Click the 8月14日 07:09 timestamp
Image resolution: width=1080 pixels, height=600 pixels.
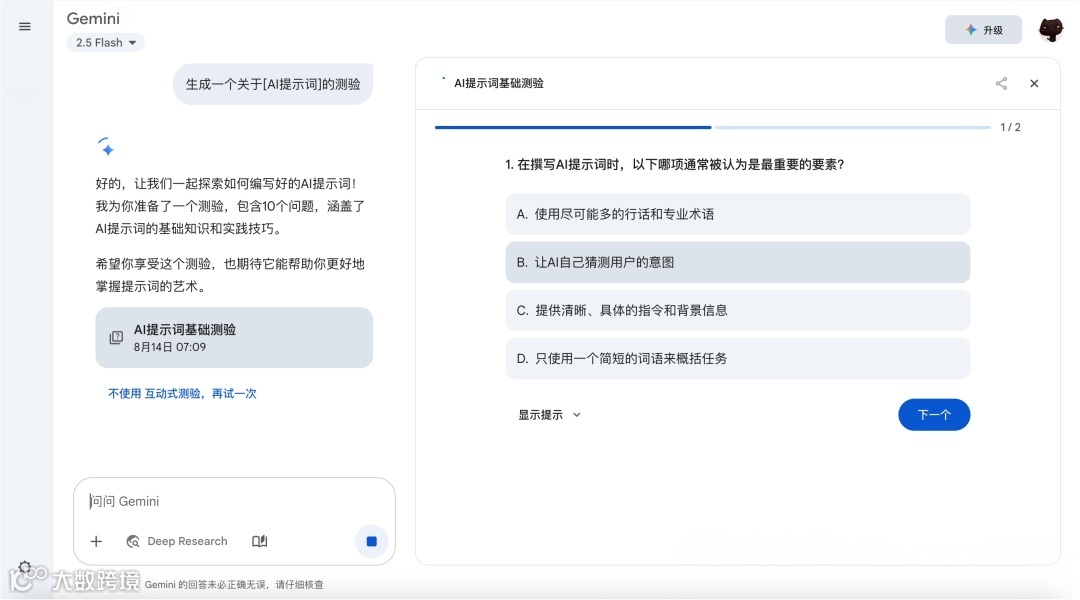tap(169, 347)
